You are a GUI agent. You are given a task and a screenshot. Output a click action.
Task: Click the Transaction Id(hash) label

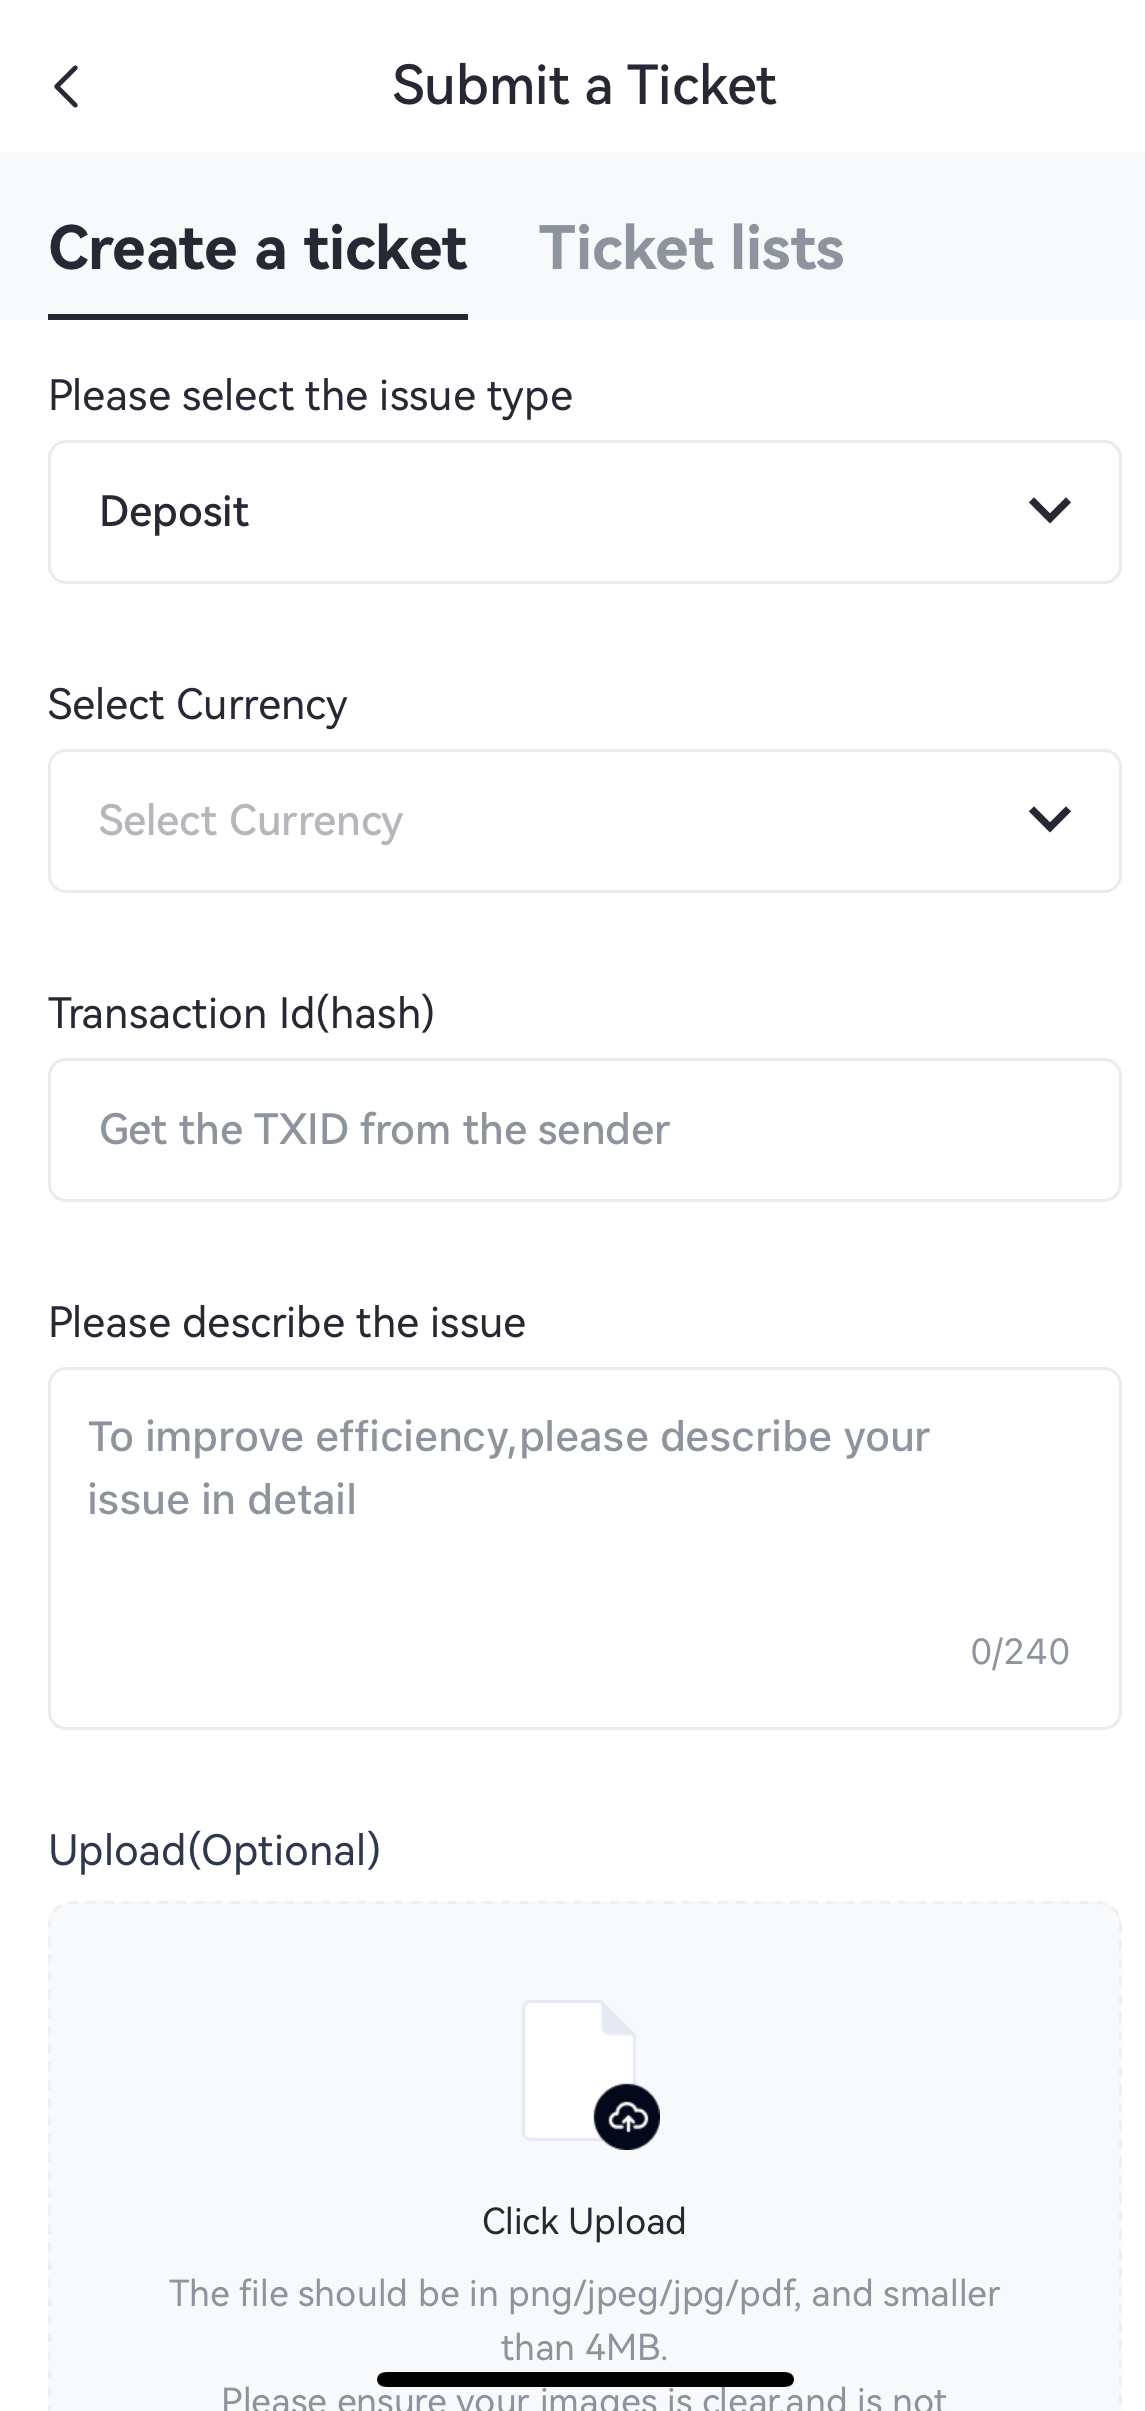tap(242, 1013)
